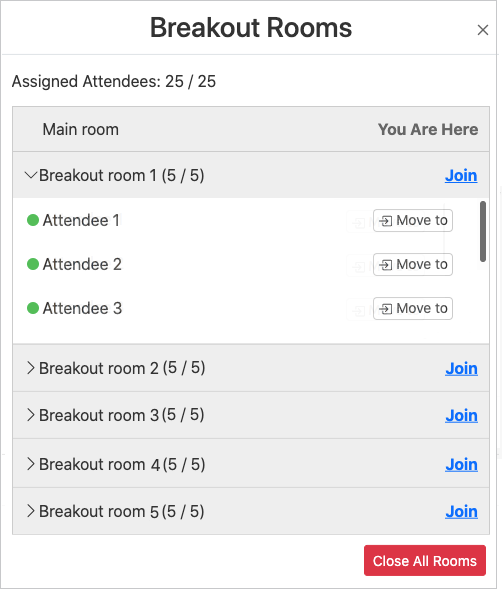502x589 pixels.
Task: Click Attendee 2 green status dot
Action: click(33, 264)
